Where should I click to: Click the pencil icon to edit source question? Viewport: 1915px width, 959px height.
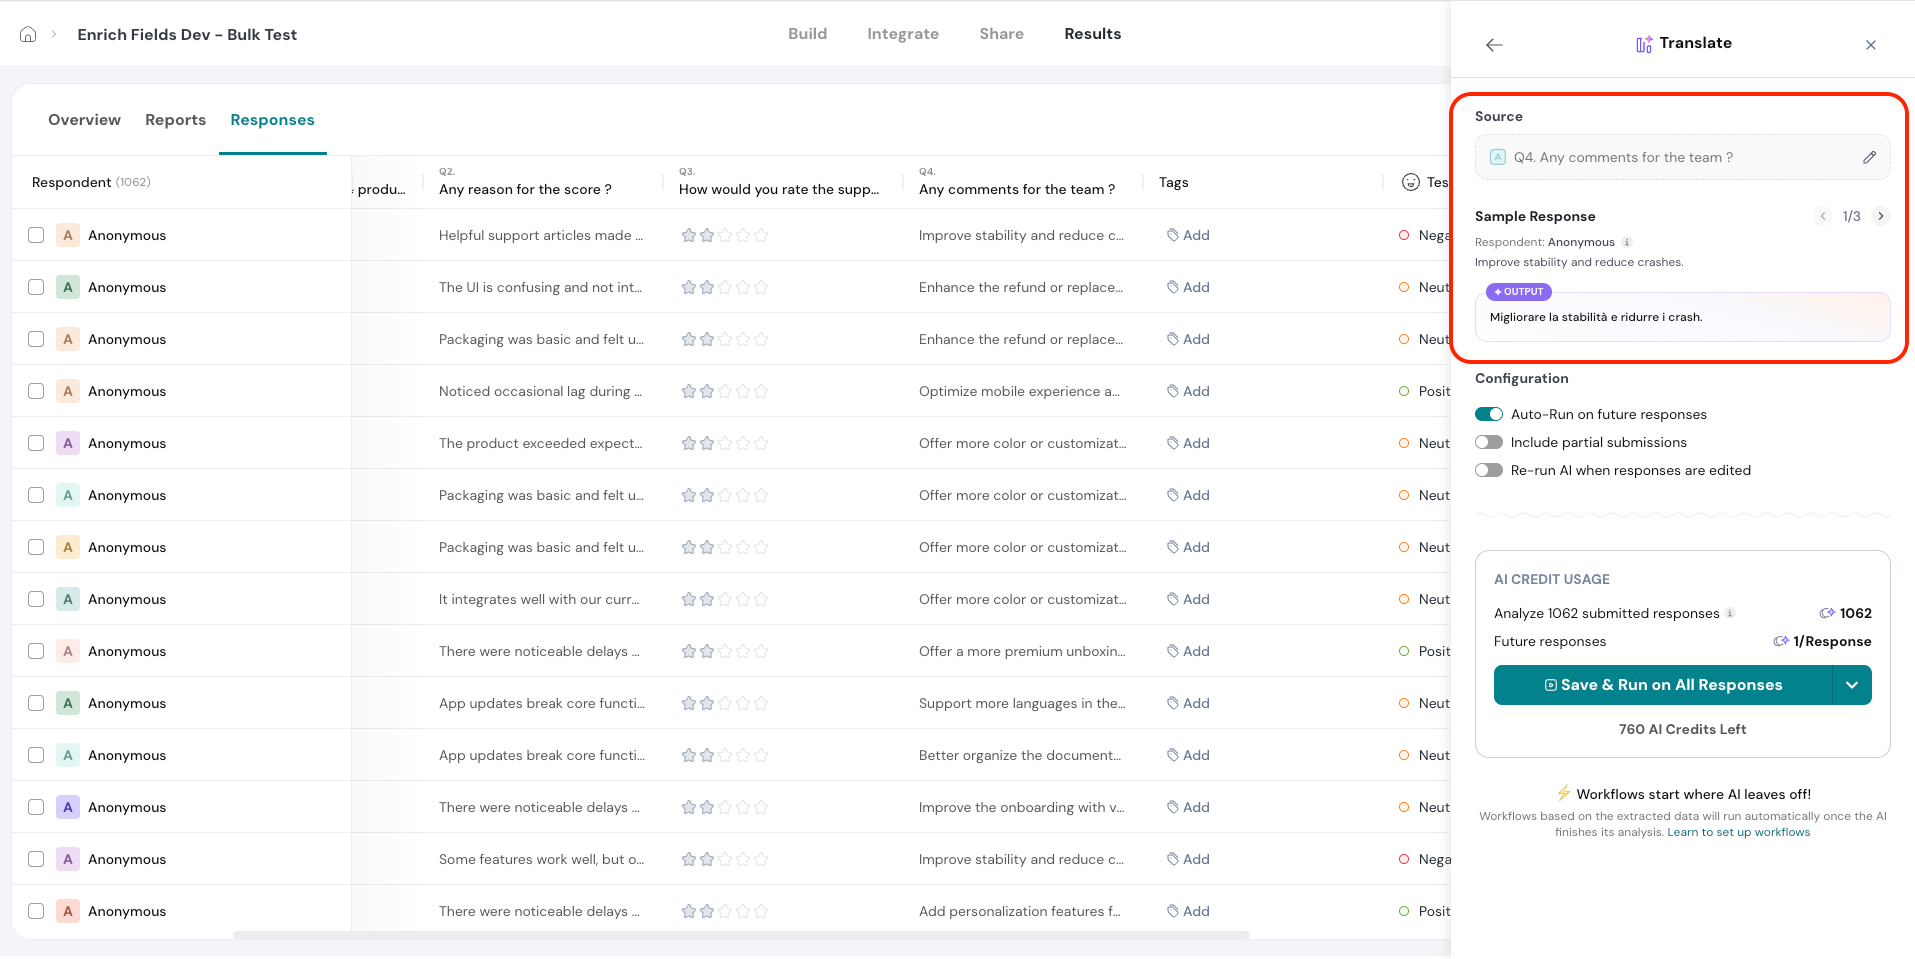[x=1869, y=157]
